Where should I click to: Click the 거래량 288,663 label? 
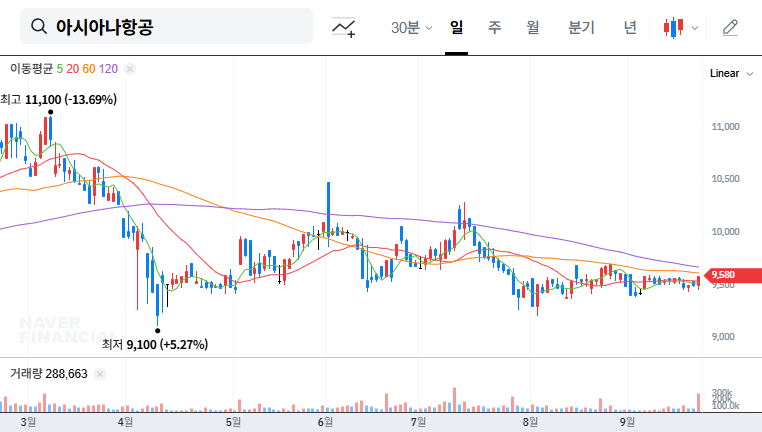[x=49, y=374]
